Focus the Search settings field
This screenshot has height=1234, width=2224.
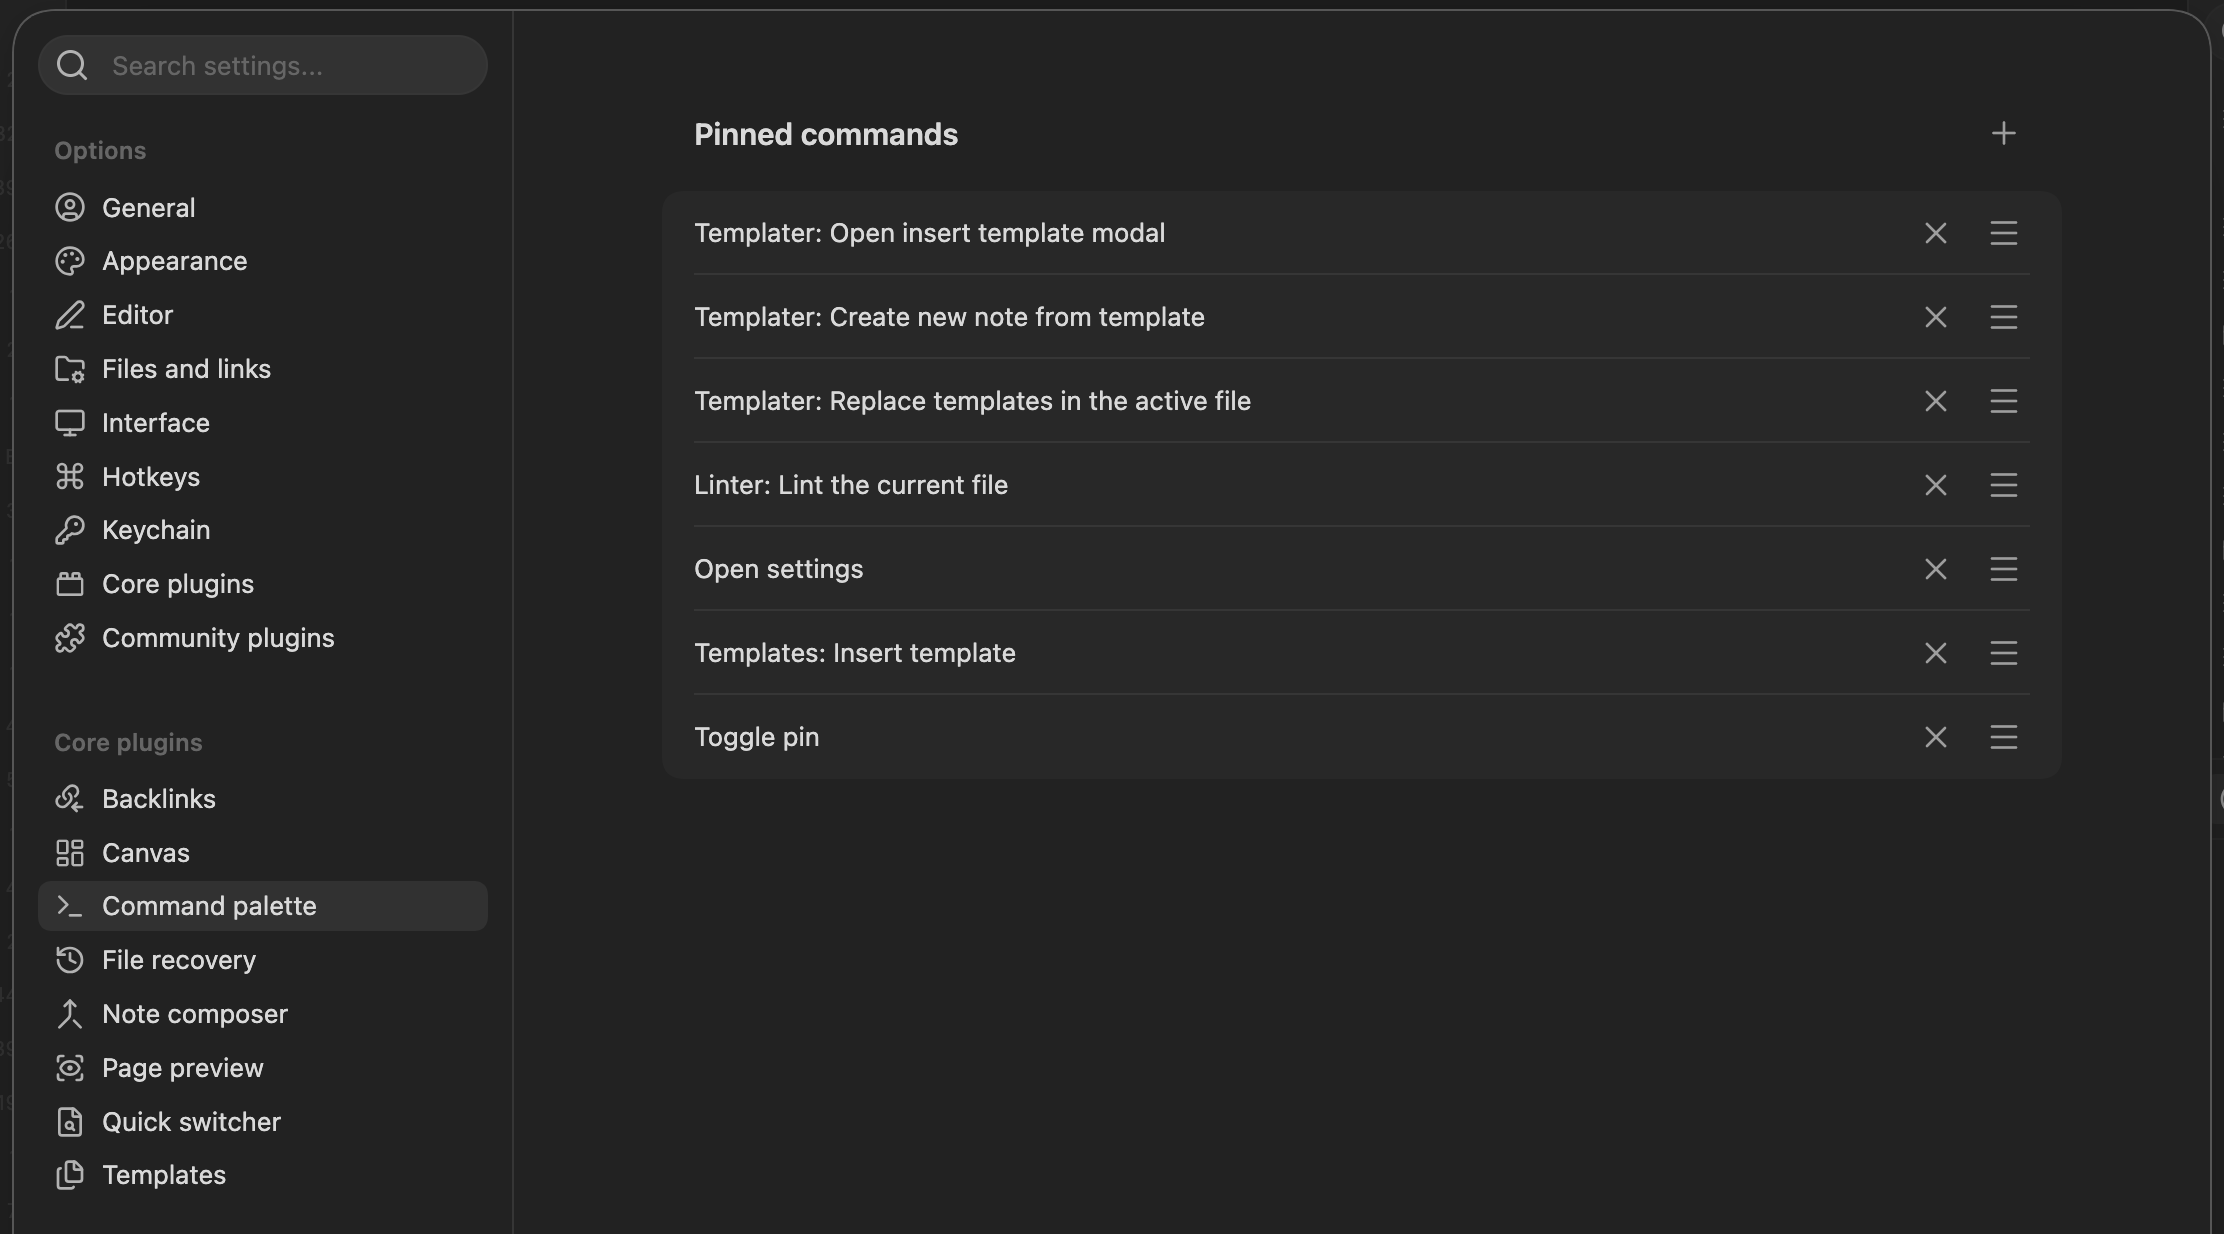(263, 65)
